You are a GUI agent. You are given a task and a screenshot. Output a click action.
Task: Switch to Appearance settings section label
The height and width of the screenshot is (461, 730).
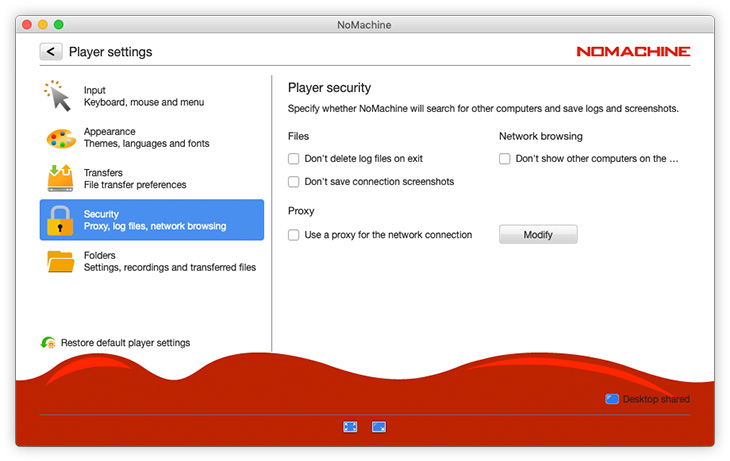[109, 131]
